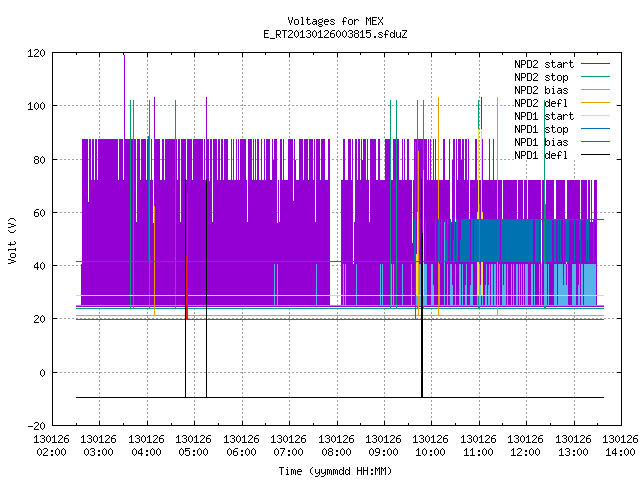Click the red line sample beside NPD1 bias
Viewport: 640px width, 480px height.
pyautogui.click(x=596, y=142)
